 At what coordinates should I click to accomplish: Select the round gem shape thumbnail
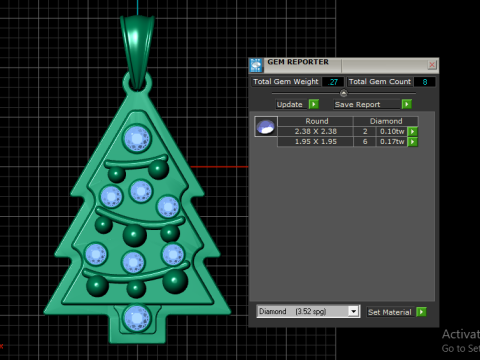click(x=266, y=127)
